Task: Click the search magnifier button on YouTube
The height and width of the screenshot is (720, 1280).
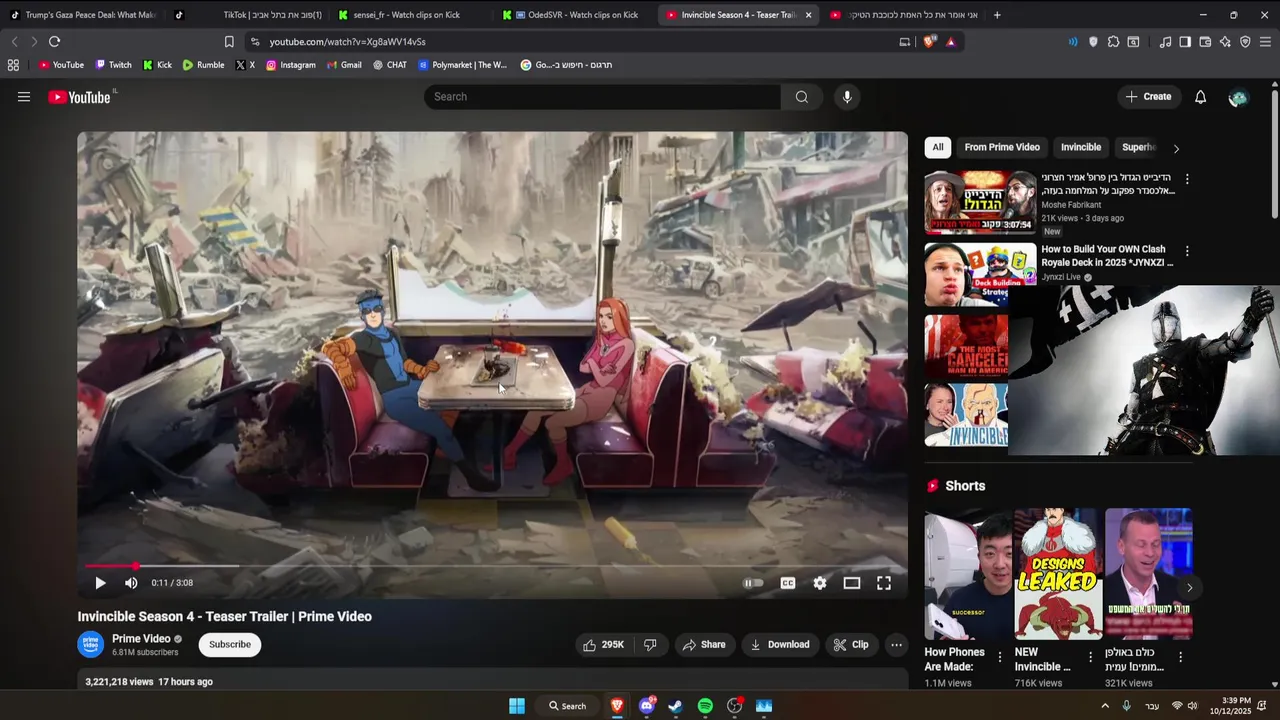Action: click(x=801, y=97)
